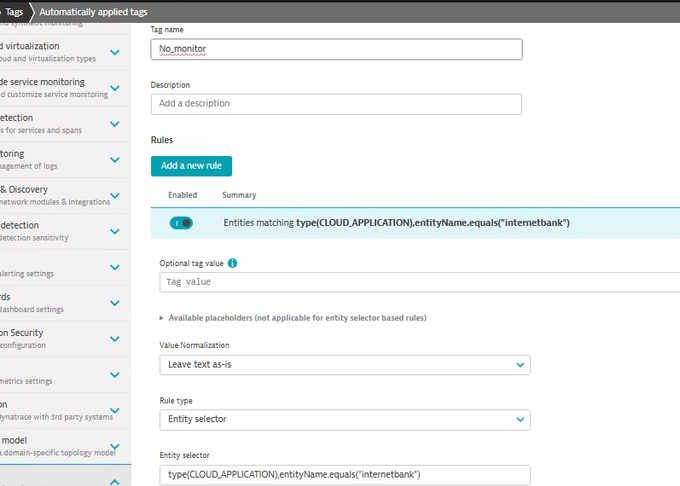
Task: Click the Add a new rule button
Action: point(191,166)
